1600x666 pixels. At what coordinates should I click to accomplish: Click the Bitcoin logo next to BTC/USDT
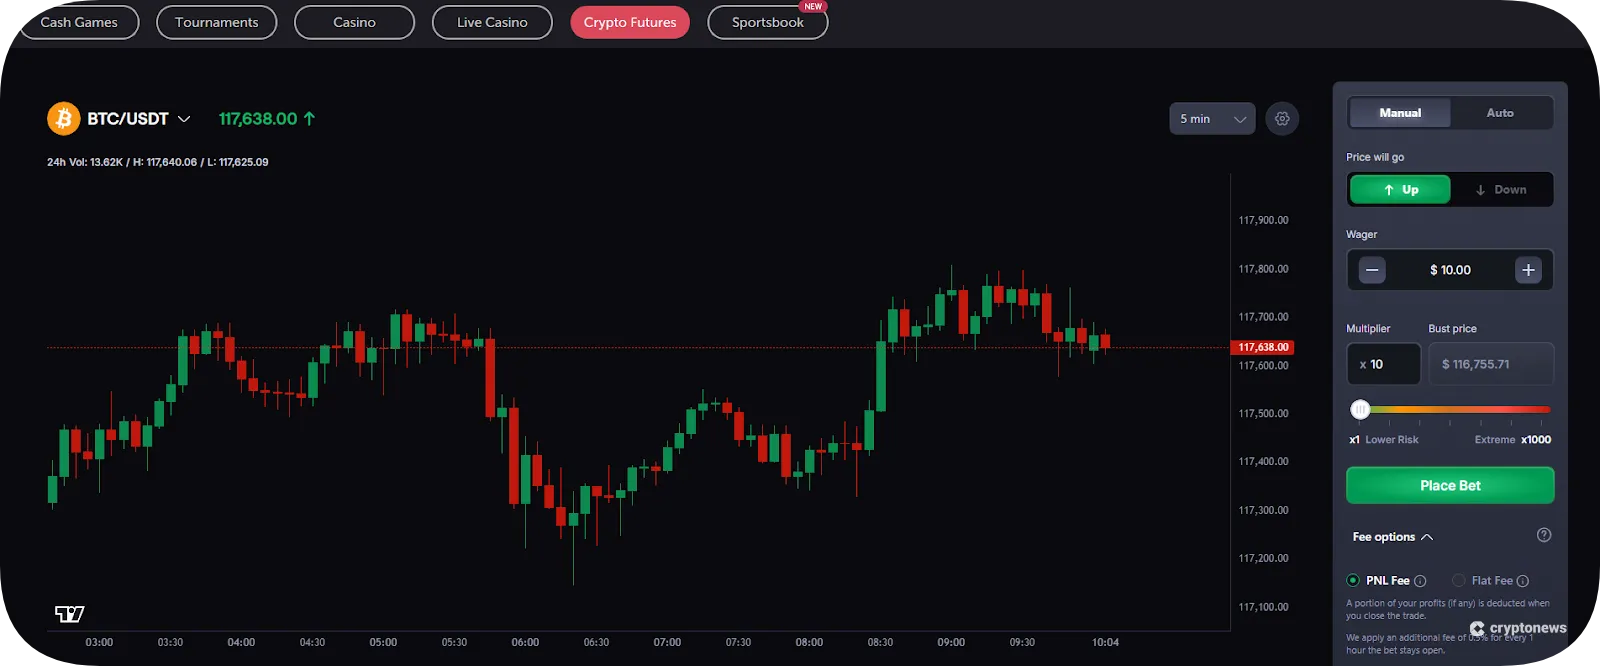(62, 118)
